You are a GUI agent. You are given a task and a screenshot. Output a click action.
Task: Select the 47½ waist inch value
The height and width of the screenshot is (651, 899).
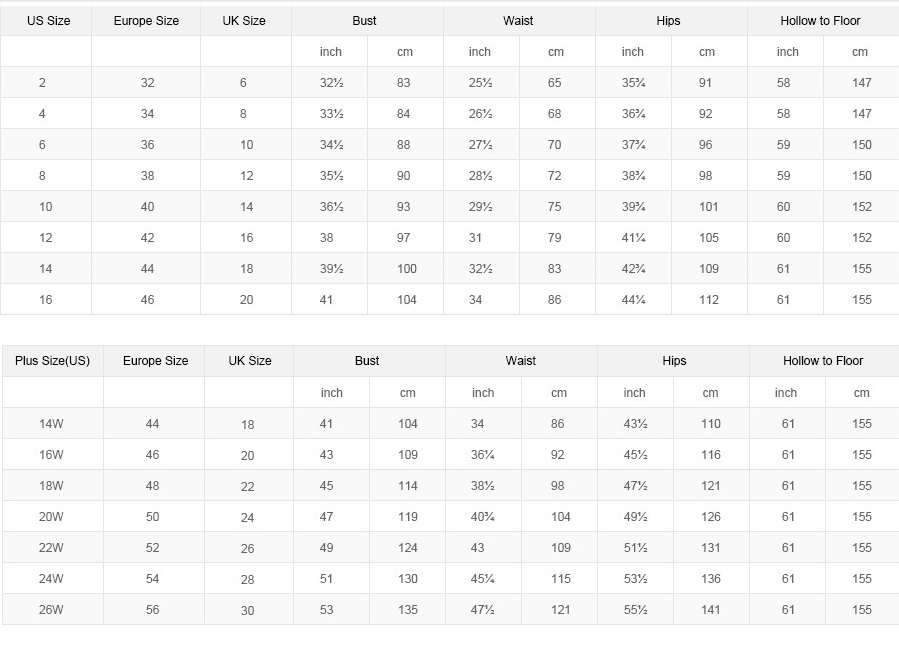pyautogui.click(x=482, y=610)
